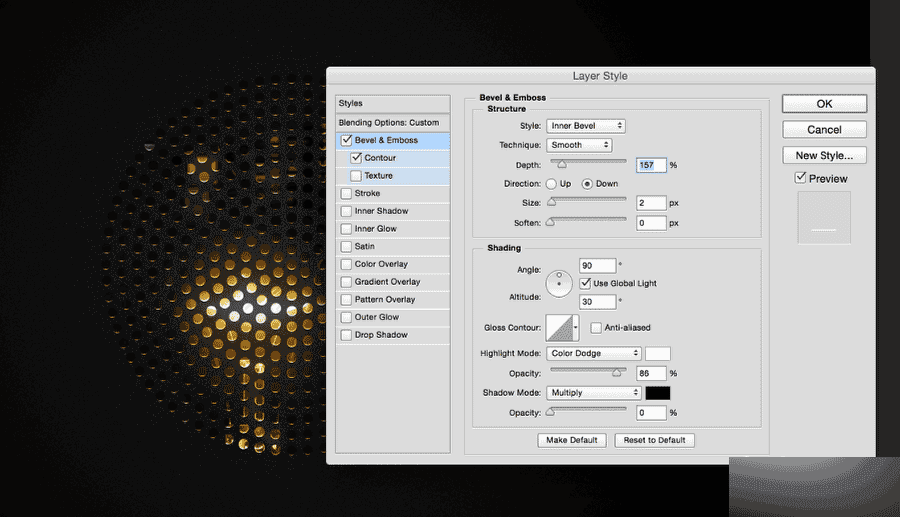Enable the Anti-aliased checkbox
This screenshot has height=517, width=900.
[x=597, y=328]
